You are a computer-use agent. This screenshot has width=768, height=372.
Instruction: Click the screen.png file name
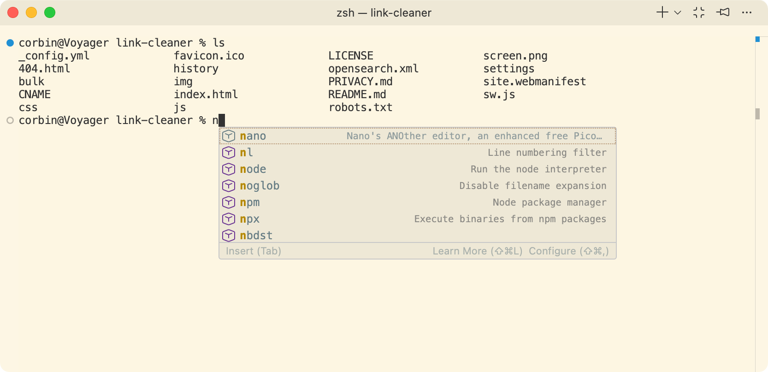[515, 56]
